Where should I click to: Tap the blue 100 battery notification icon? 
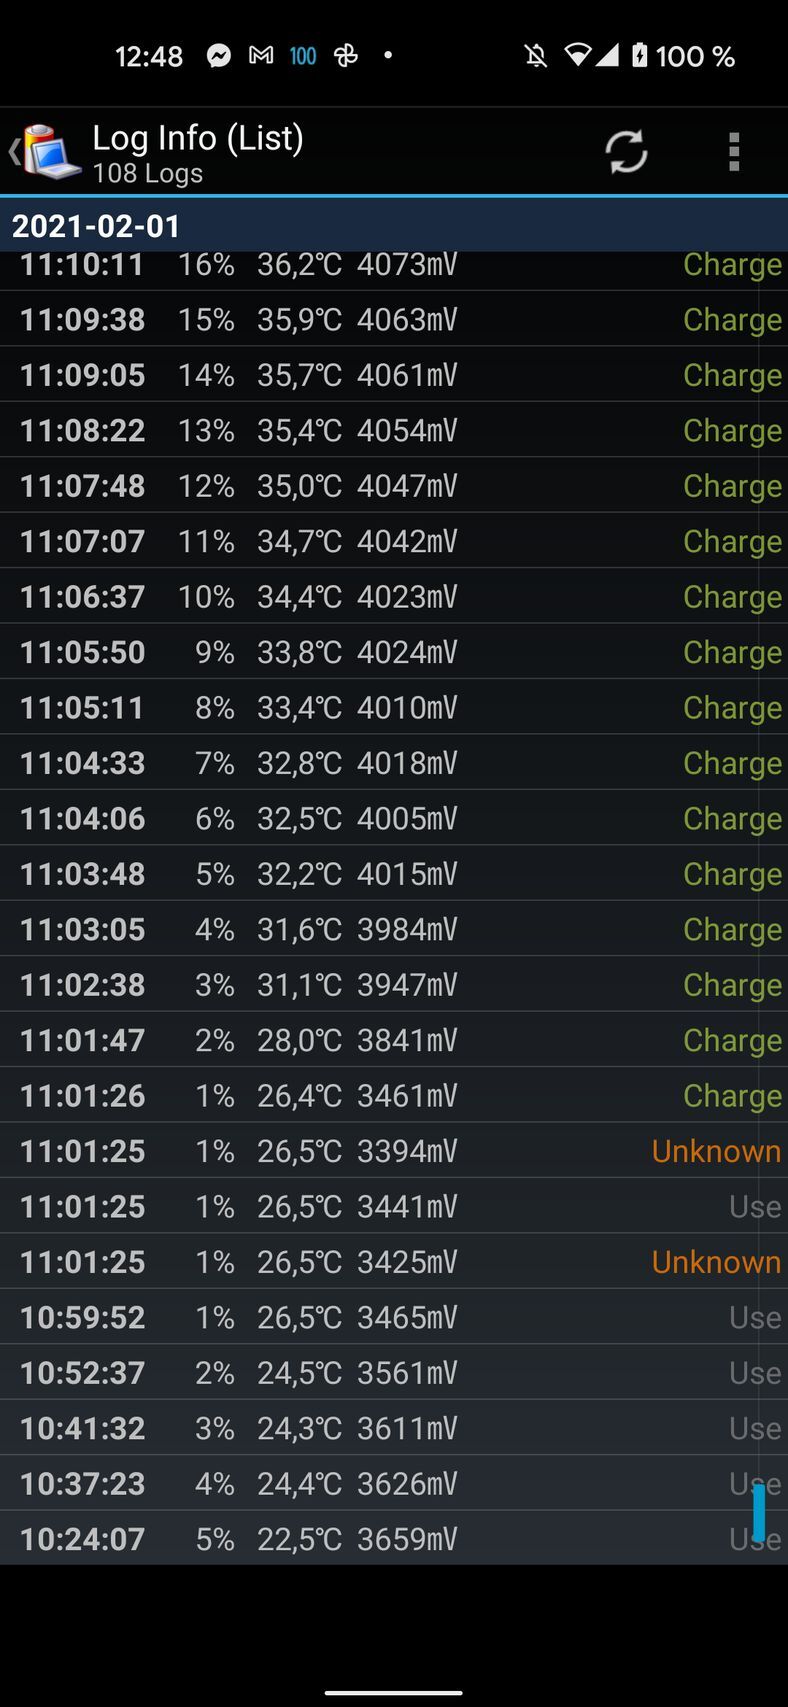pos(303,56)
